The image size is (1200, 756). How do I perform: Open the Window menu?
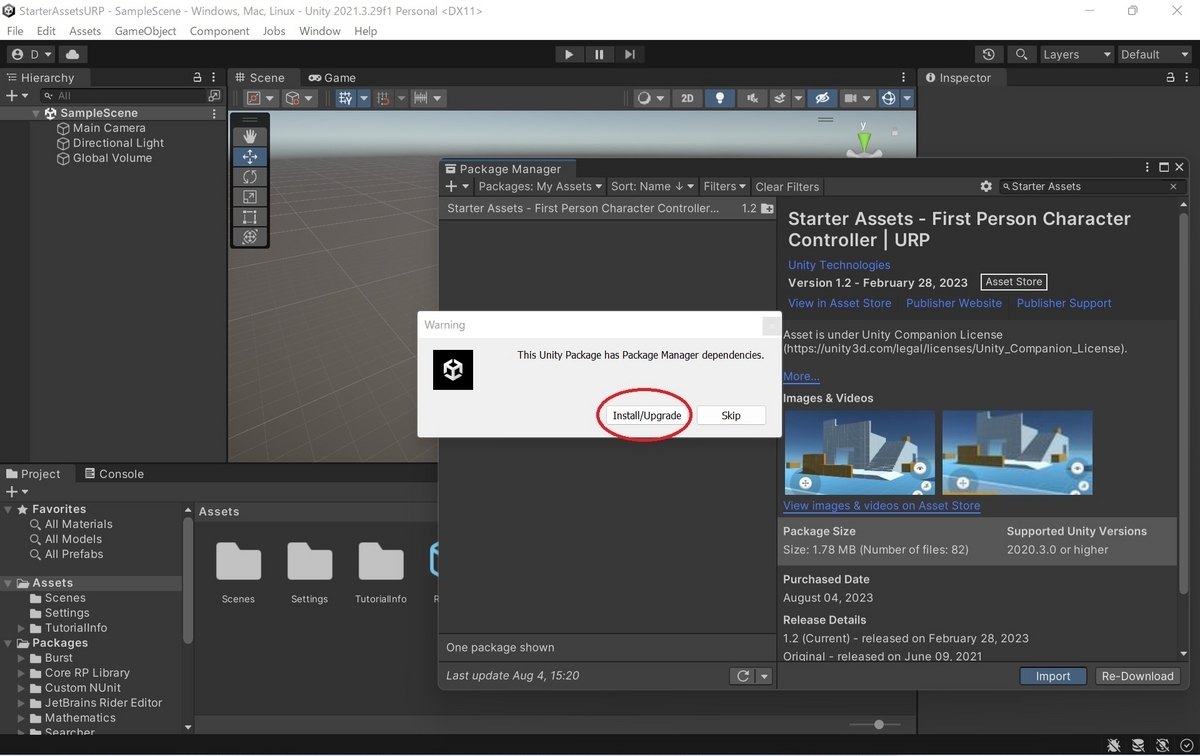click(319, 31)
